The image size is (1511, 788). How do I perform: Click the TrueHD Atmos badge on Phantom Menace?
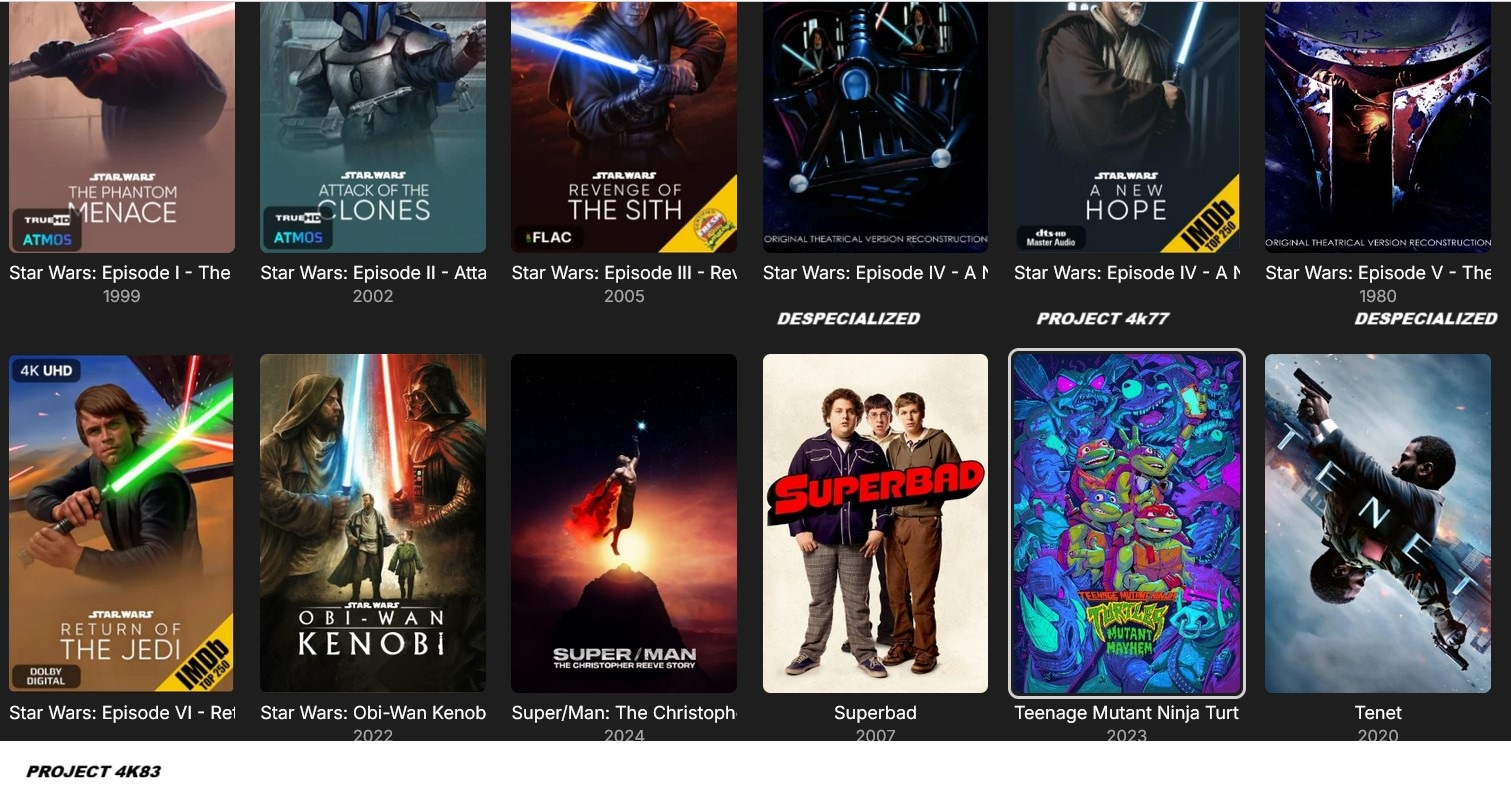46,229
